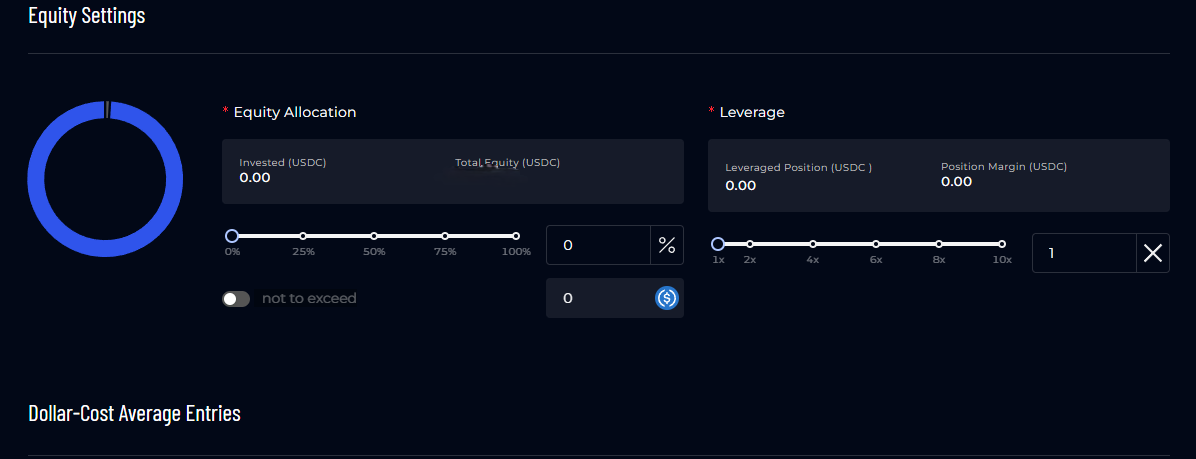Click the 1x leverage slider handle

tap(718, 244)
